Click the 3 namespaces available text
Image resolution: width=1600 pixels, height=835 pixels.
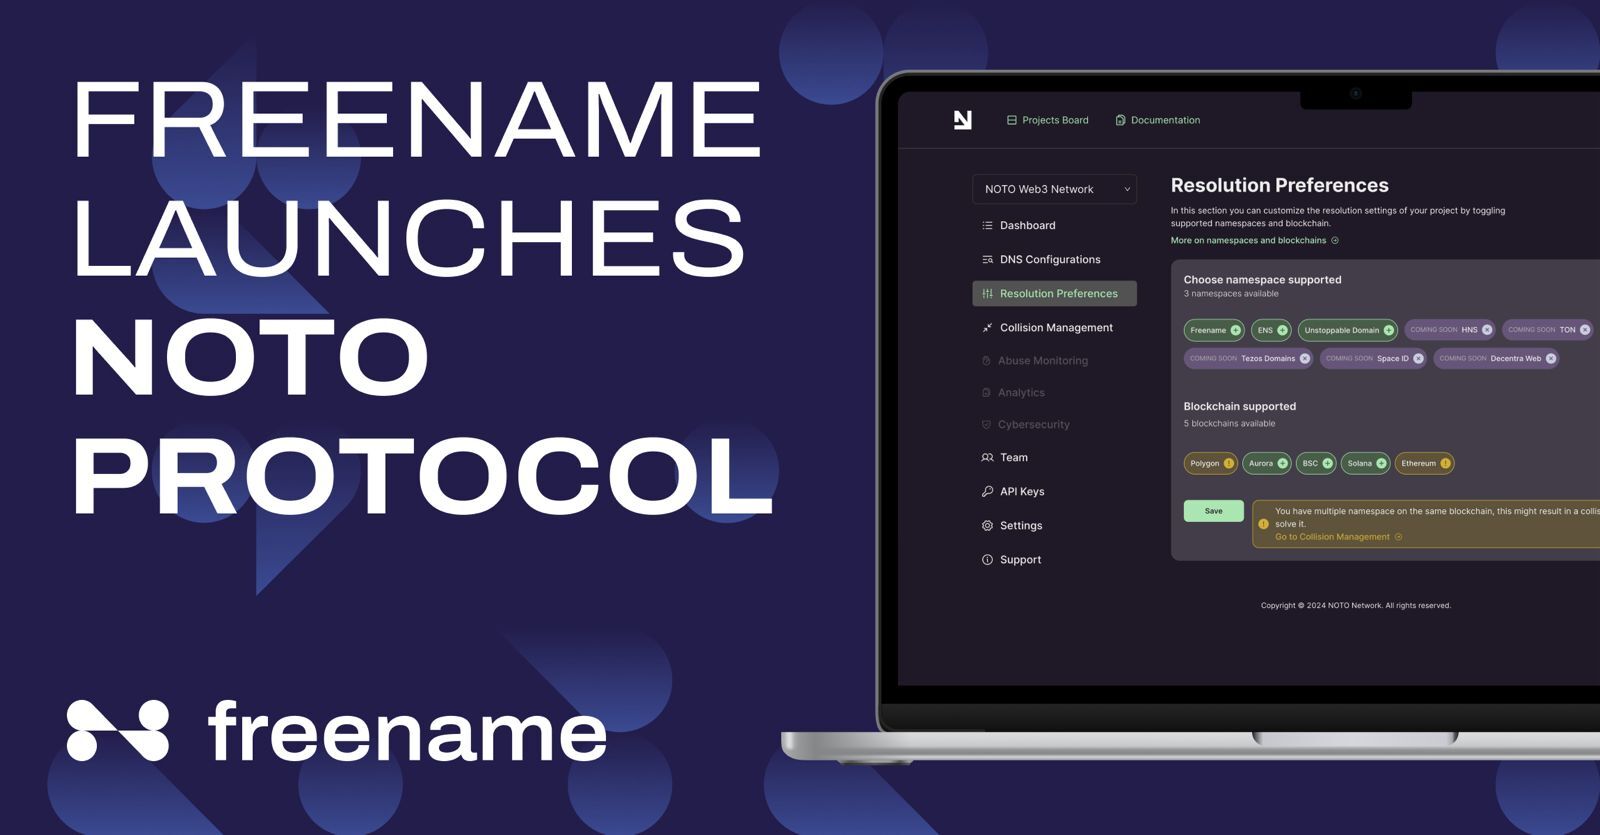pos(1231,294)
